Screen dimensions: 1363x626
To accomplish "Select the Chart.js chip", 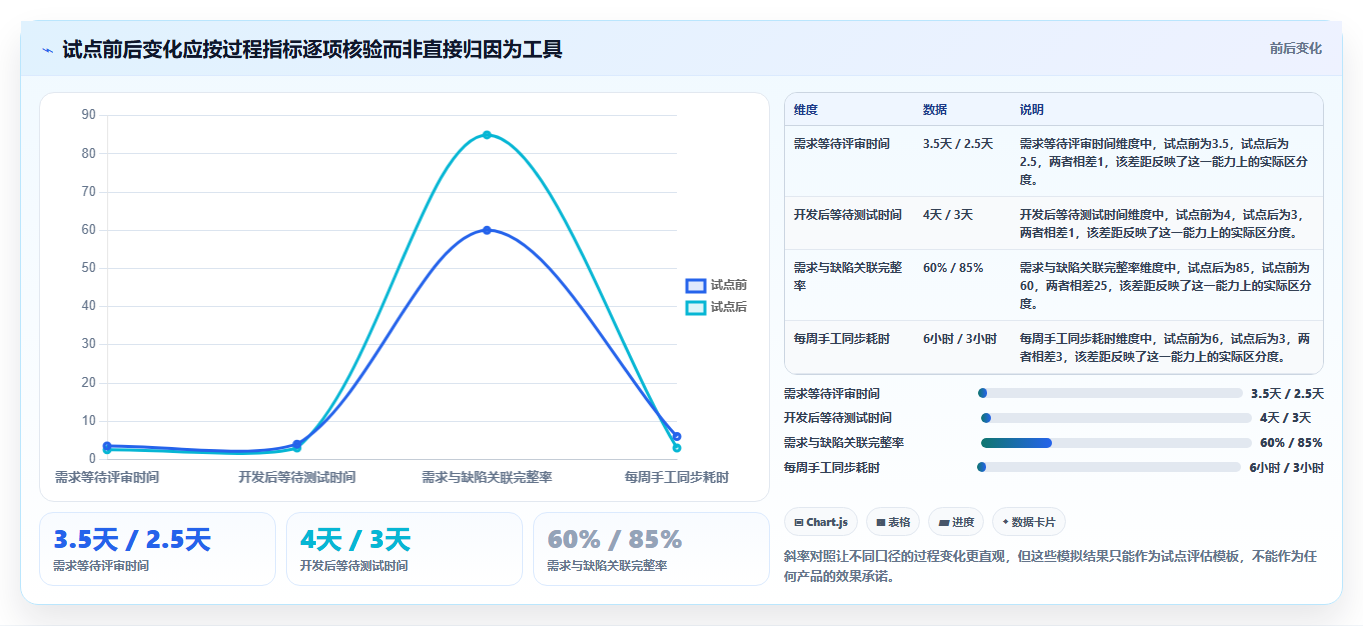I will [820, 522].
